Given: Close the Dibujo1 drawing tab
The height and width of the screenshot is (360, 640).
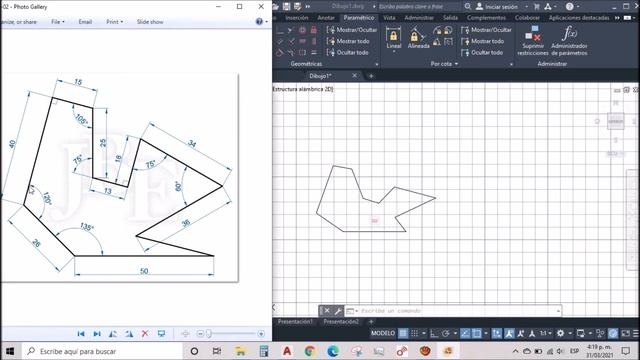Looking at the screenshot, I should [x=355, y=76].
